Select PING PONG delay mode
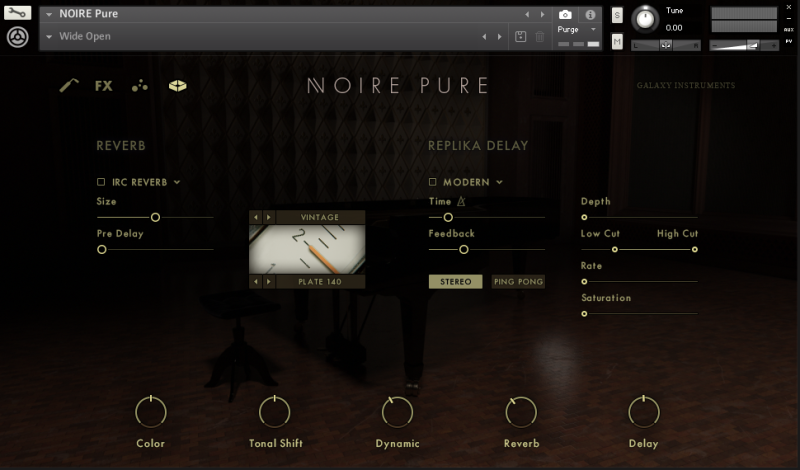 518,282
